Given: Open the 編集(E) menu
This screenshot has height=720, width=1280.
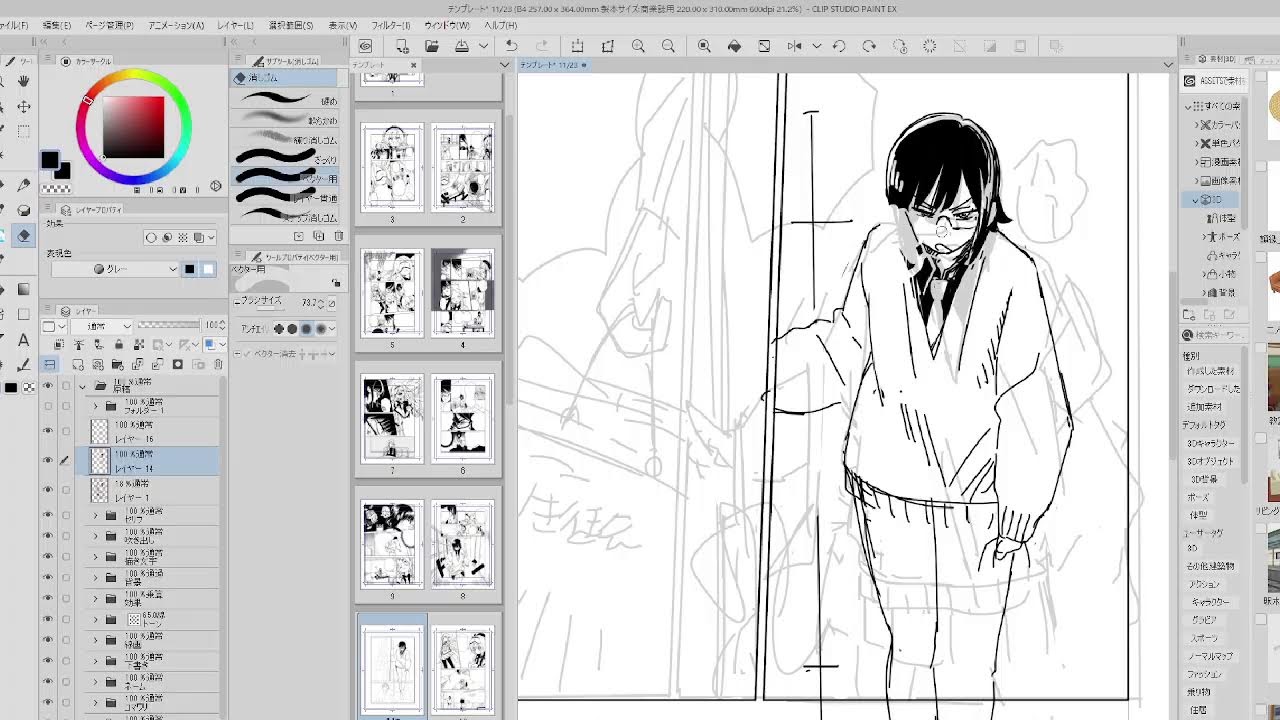Looking at the screenshot, I should tap(56, 25).
